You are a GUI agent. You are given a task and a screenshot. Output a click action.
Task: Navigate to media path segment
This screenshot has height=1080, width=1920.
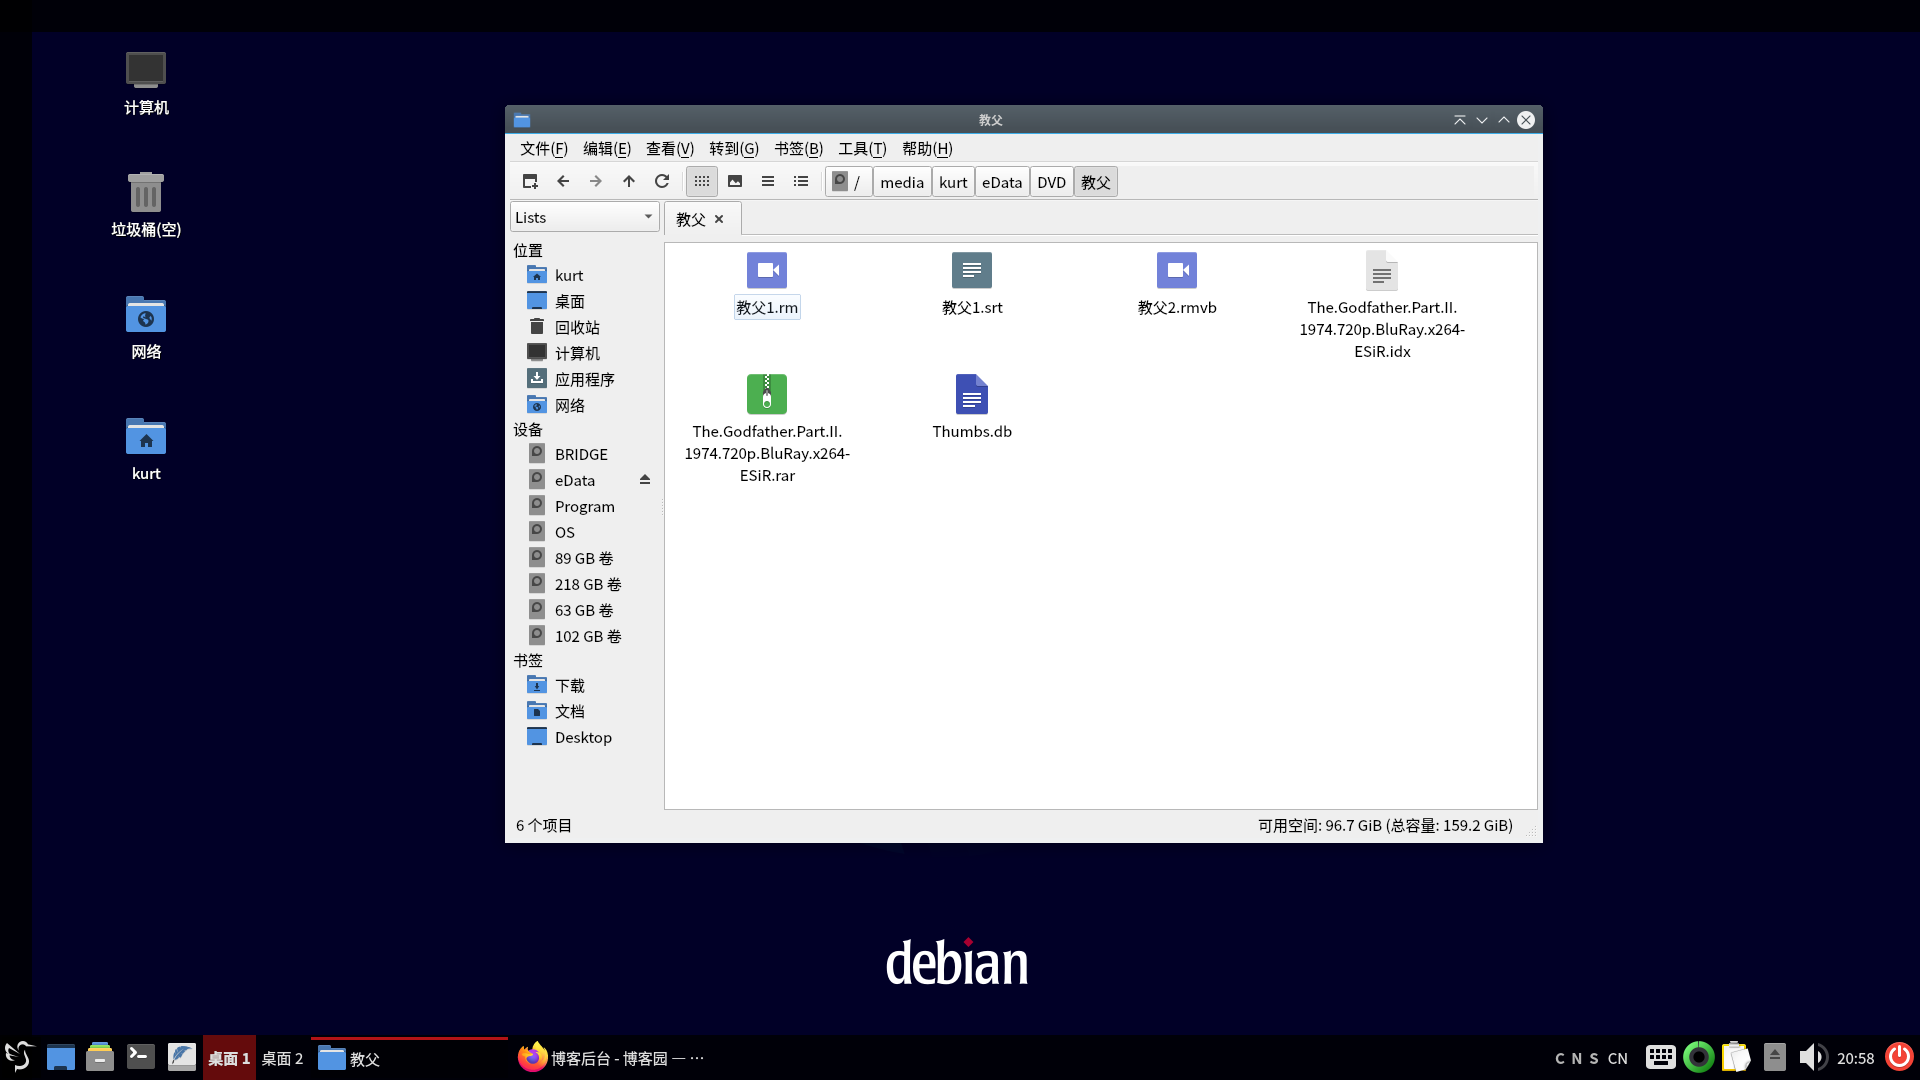tap(901, 182)
